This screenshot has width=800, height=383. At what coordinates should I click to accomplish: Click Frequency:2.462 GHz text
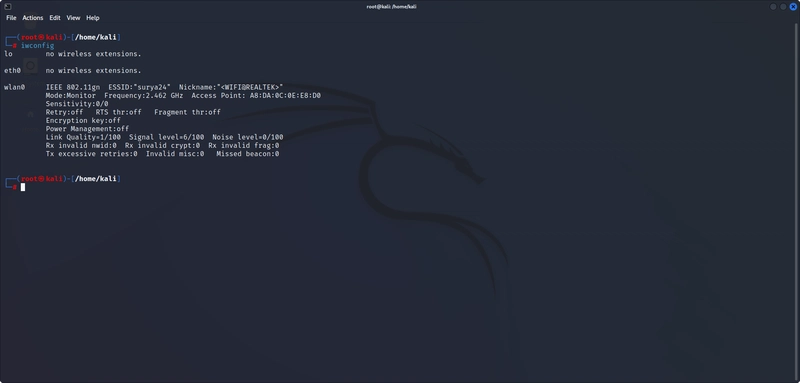click(x=143, y=95)
